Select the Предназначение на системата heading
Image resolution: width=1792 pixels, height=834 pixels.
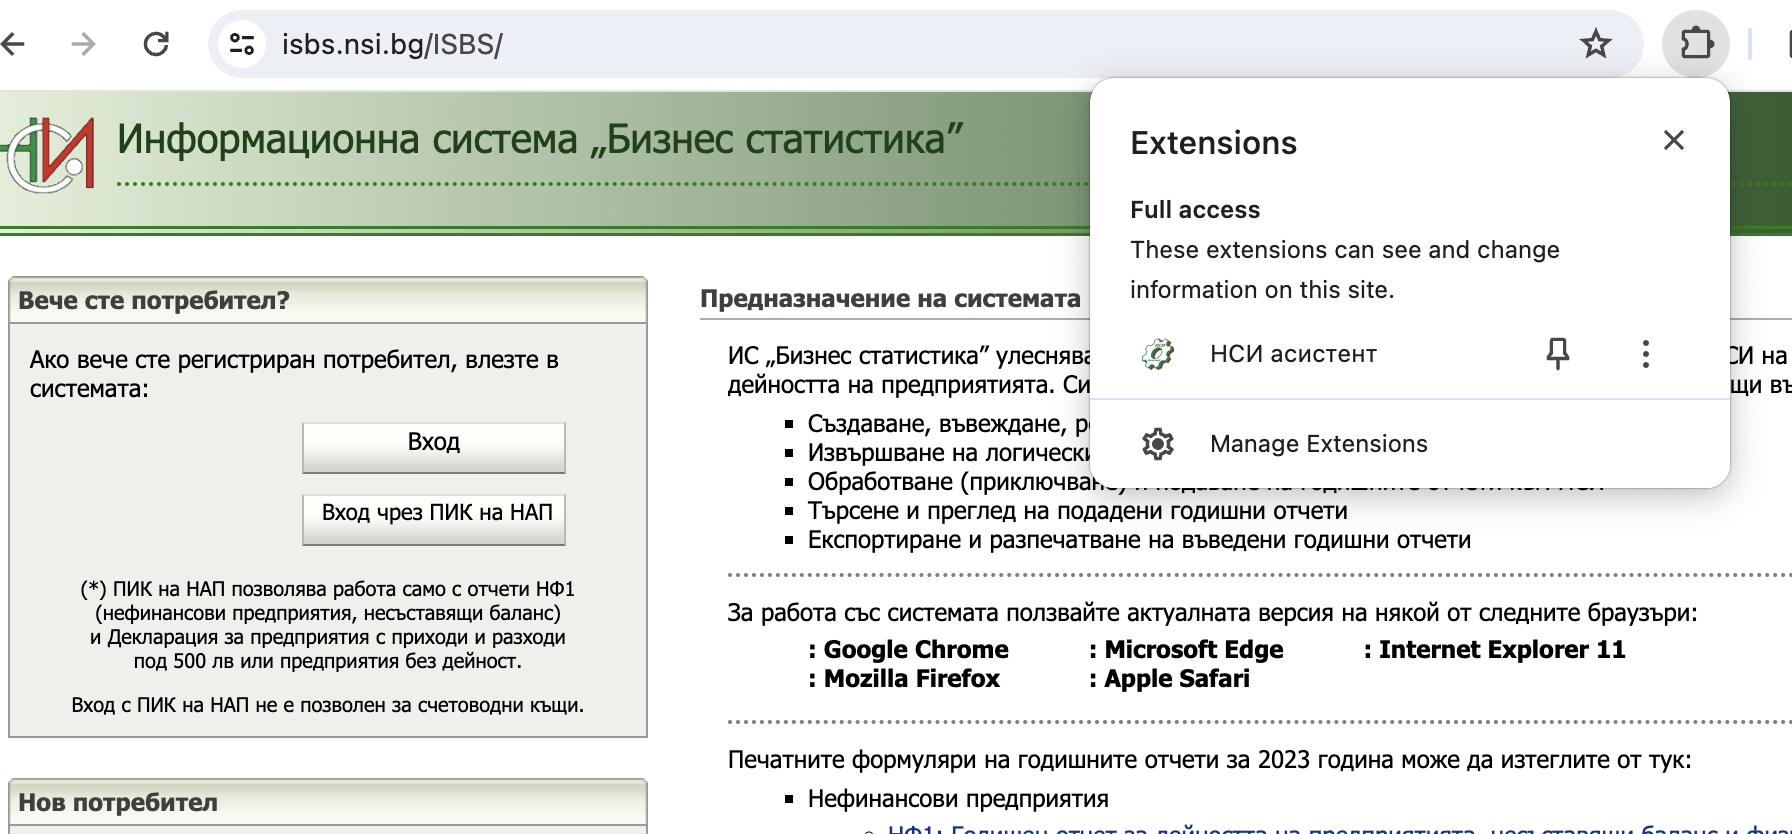[890, 298]
